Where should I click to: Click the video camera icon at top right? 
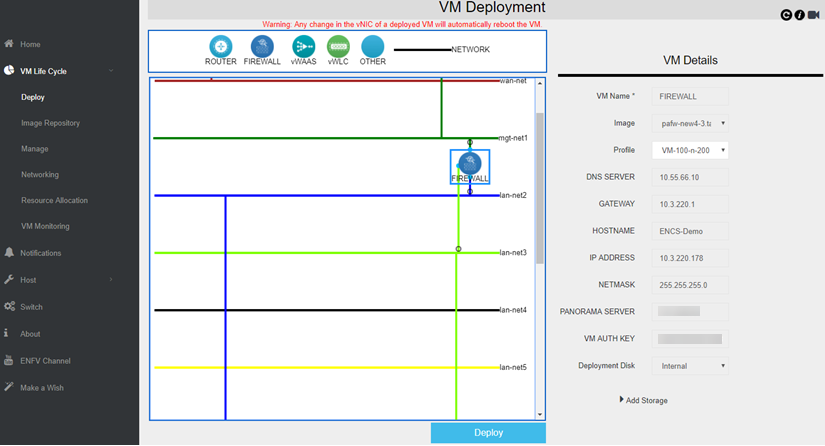click(x=814, y=15)
